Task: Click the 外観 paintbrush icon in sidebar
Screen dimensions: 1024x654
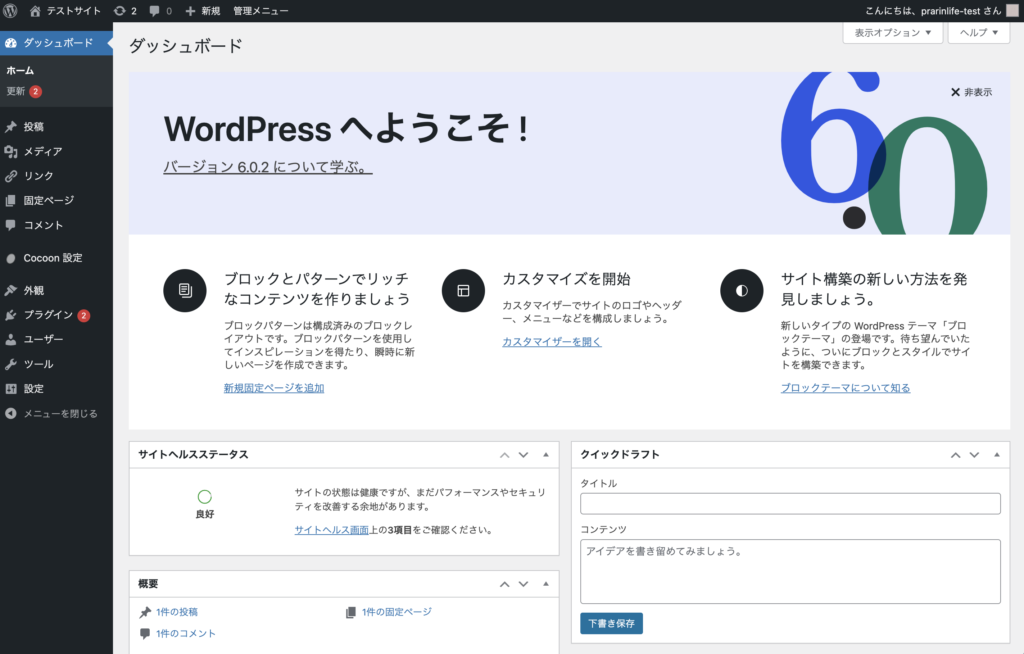Action: tap(10, 290)
